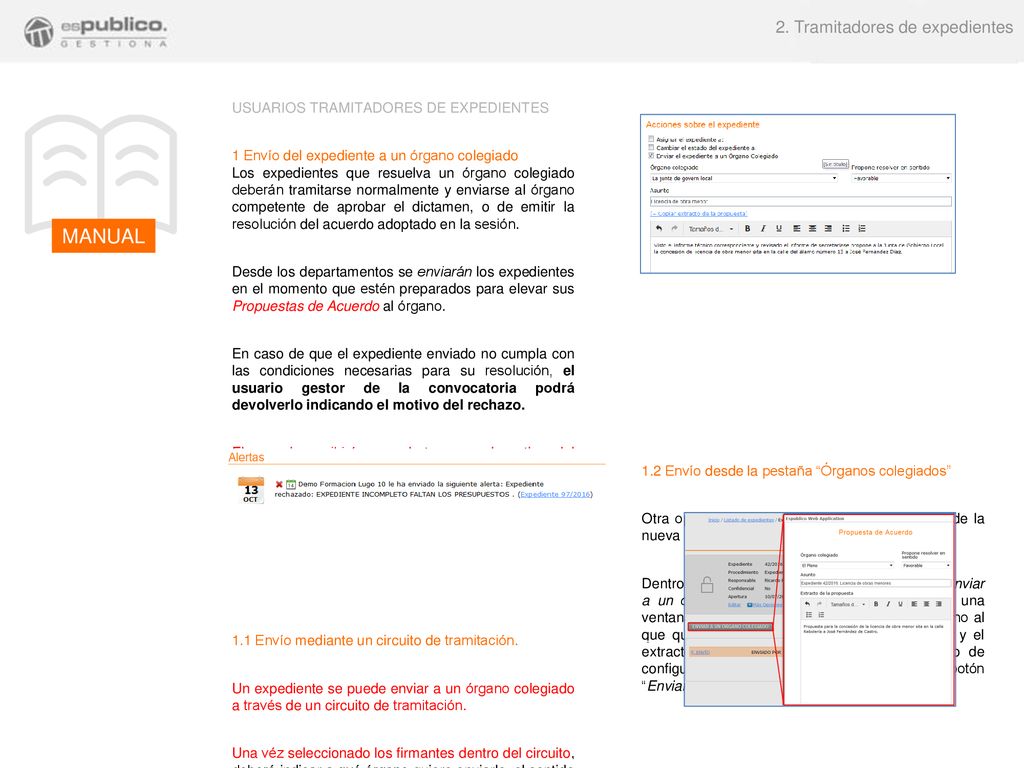
Task: Toggle bold in Acciones sobre el expediente editor
Action: [x=747, y=229]
